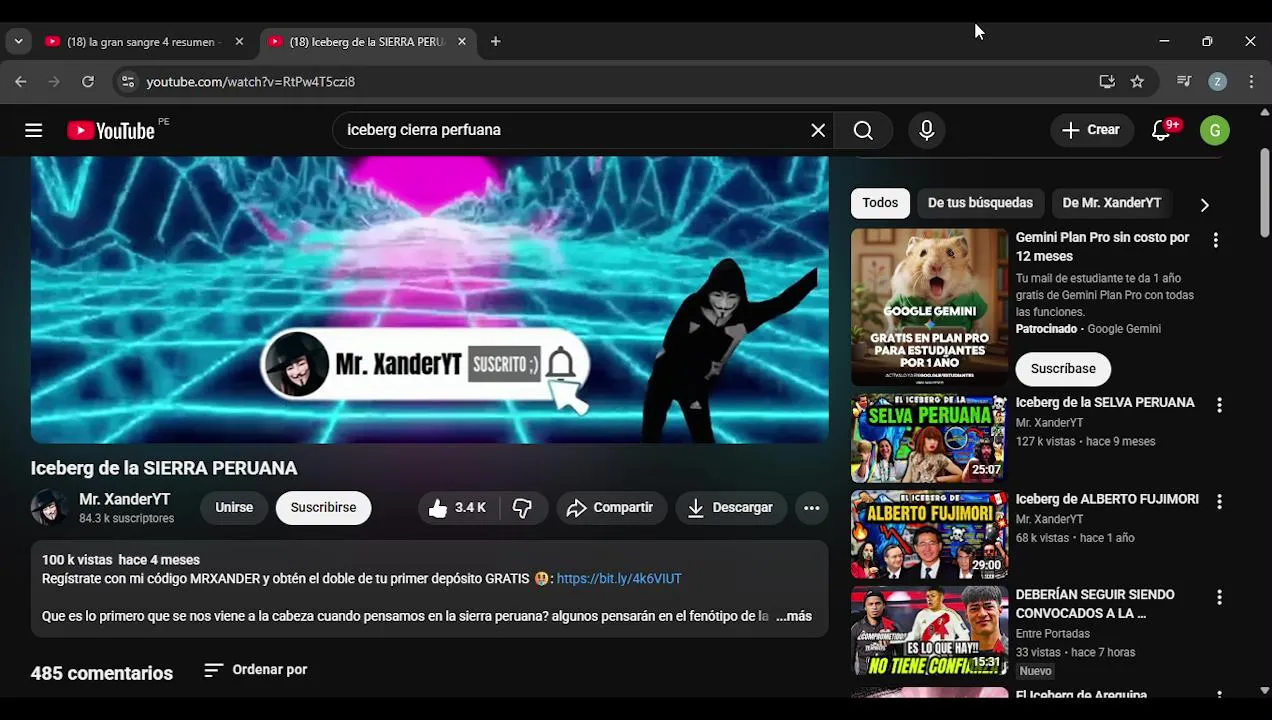View site information icon in address bar
1272x720 pixels.
click(127, 82)
